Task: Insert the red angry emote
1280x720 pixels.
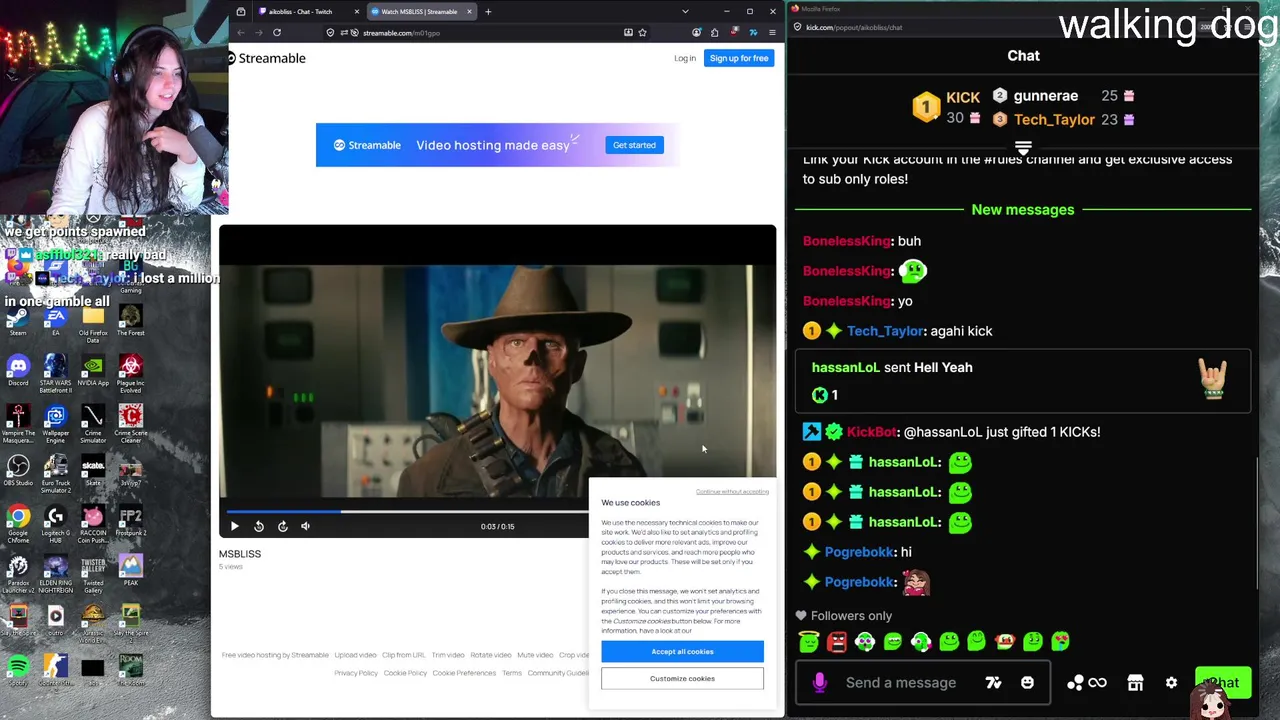Action: [x=837, y=641]
